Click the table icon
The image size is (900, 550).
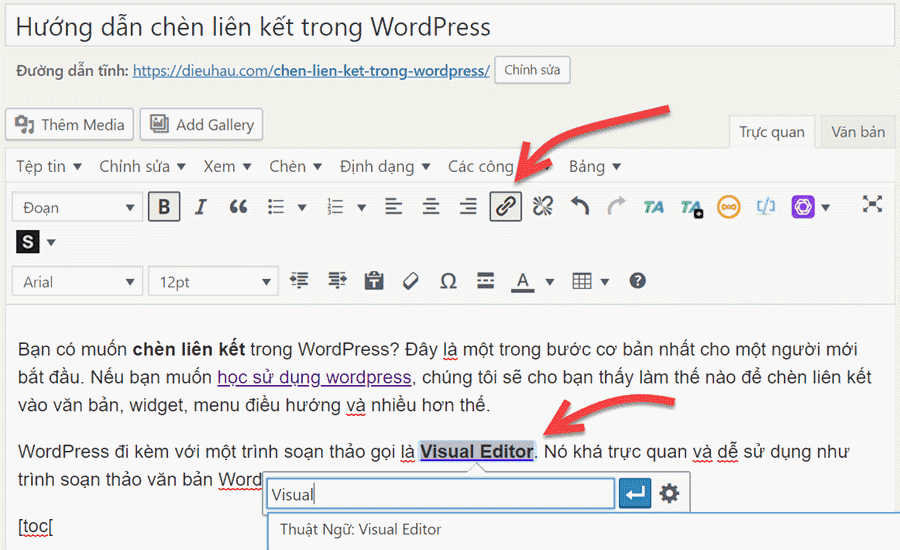tap(582, 281)
